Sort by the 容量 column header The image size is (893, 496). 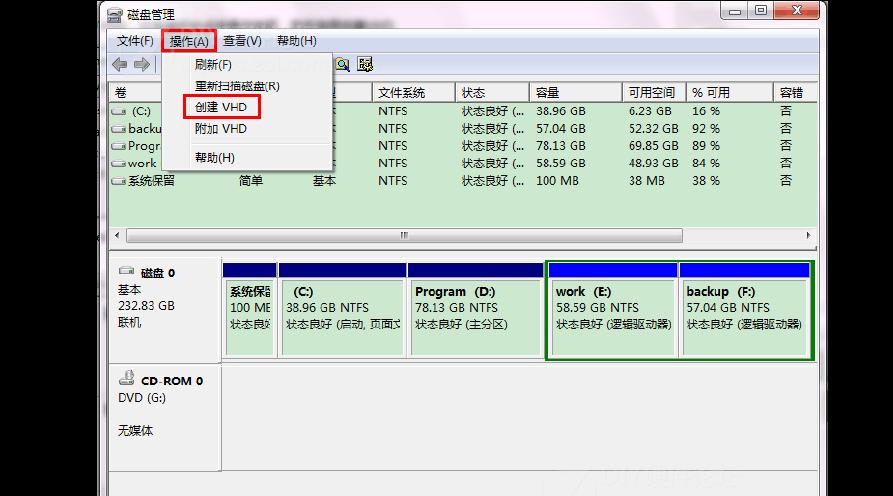coord(575,92)
